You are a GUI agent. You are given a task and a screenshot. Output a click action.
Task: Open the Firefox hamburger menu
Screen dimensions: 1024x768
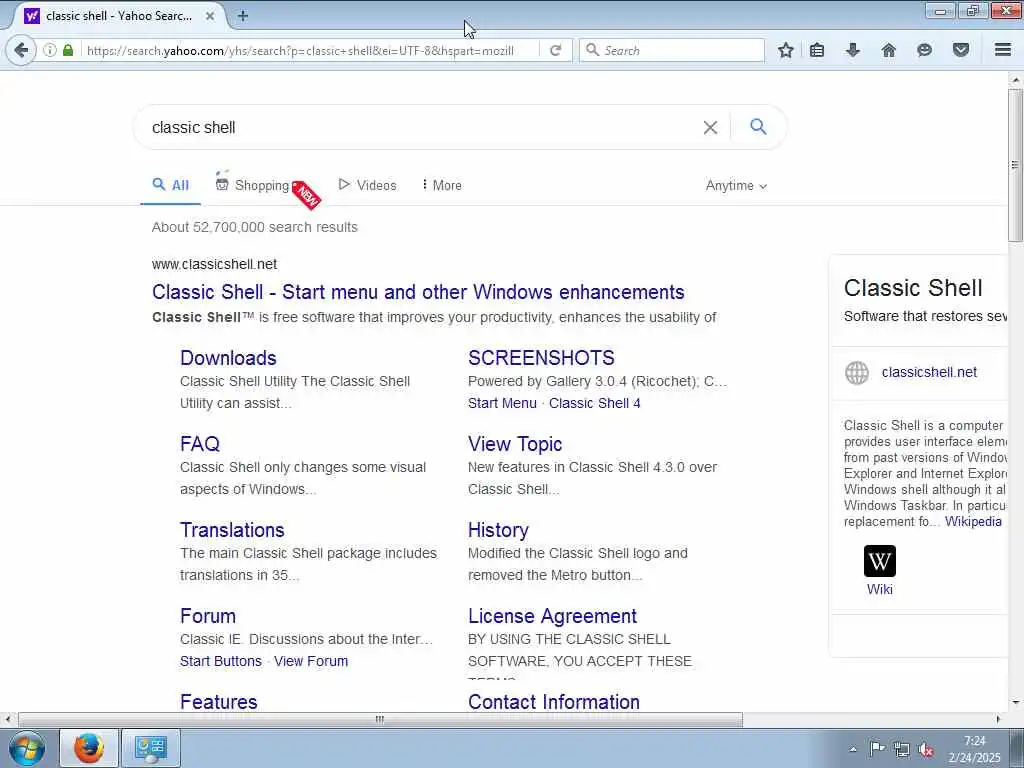pyautogui.click(x=1003, y=50)
